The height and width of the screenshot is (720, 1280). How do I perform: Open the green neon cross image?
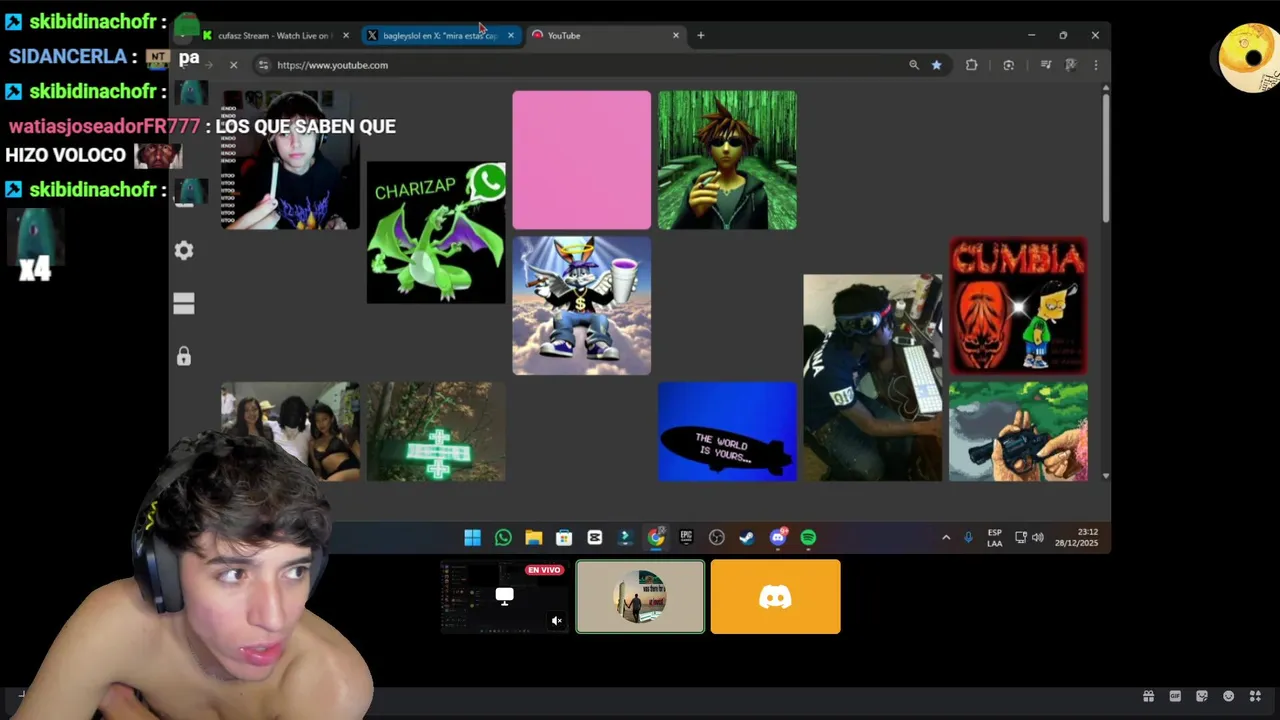pyautogui.click(x=436, y=432)
